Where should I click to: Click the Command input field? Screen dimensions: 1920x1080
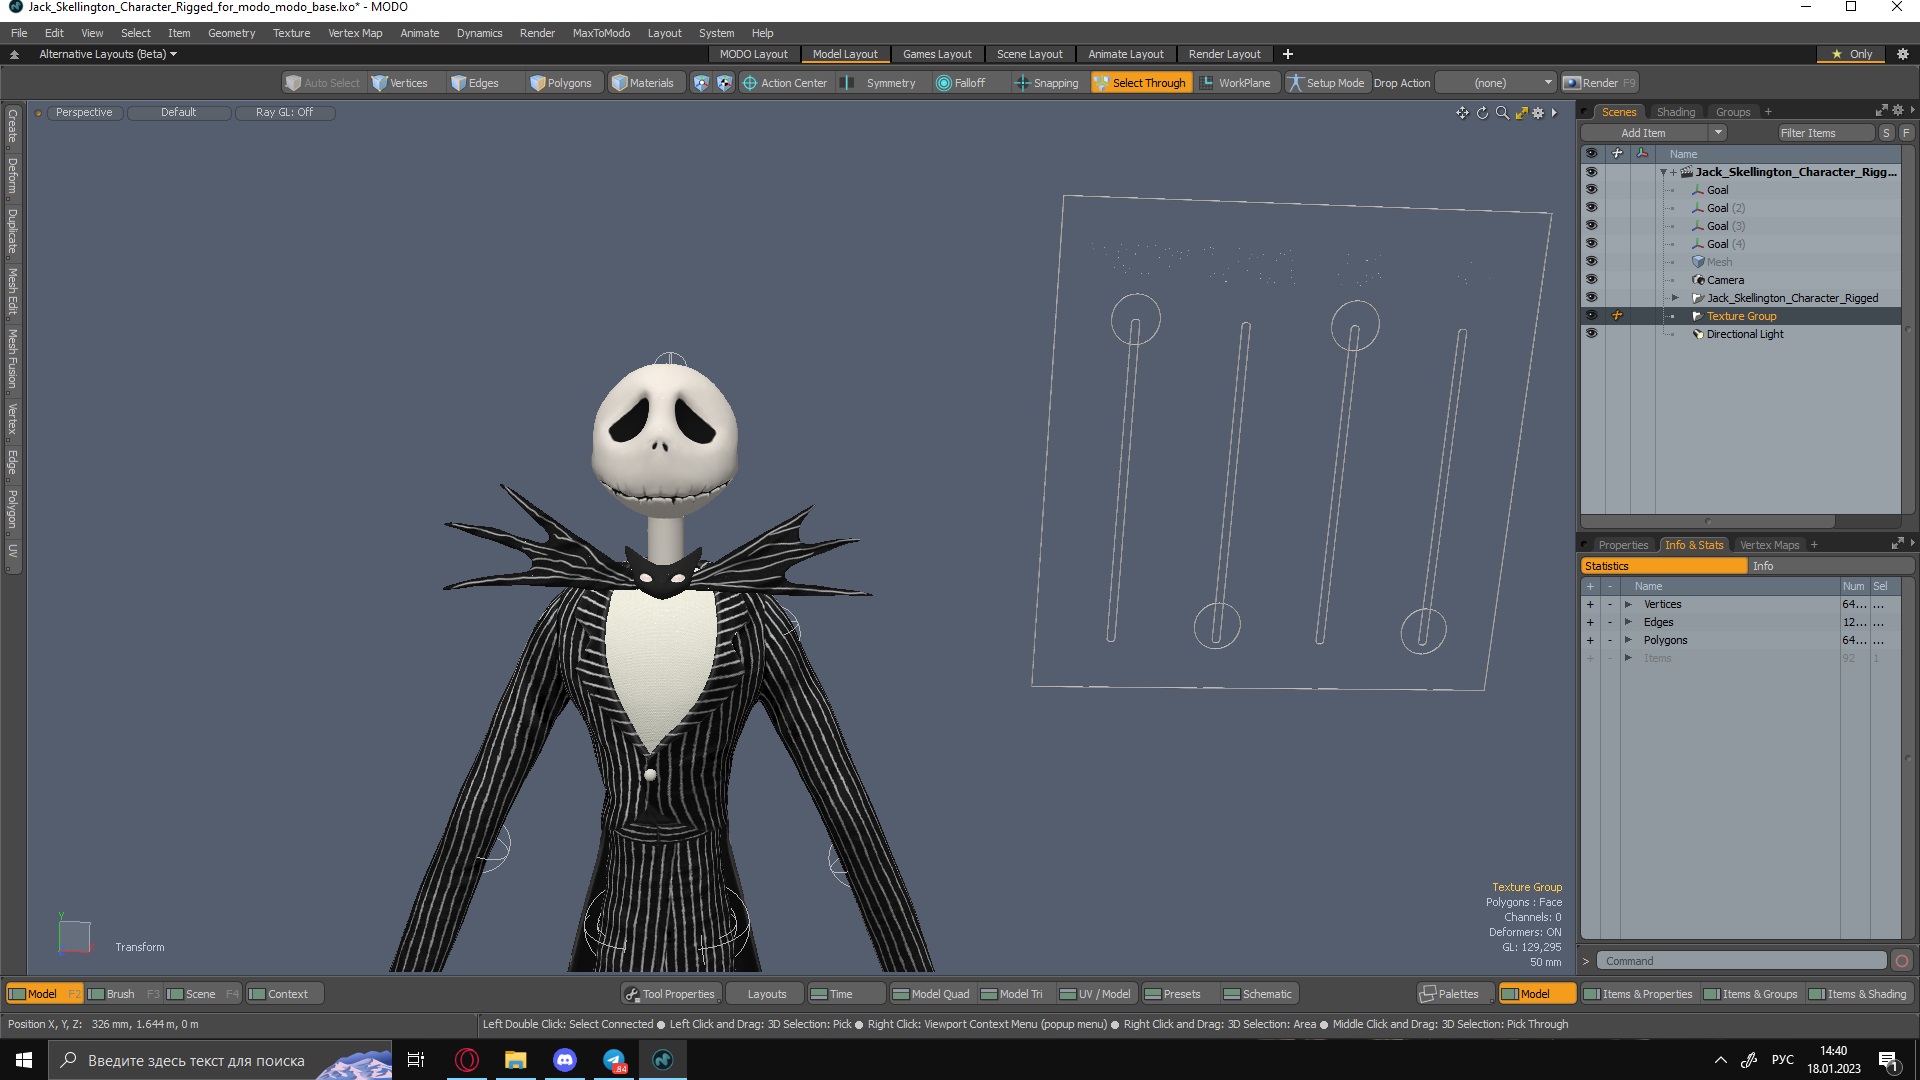click(x=1741, y=961)
